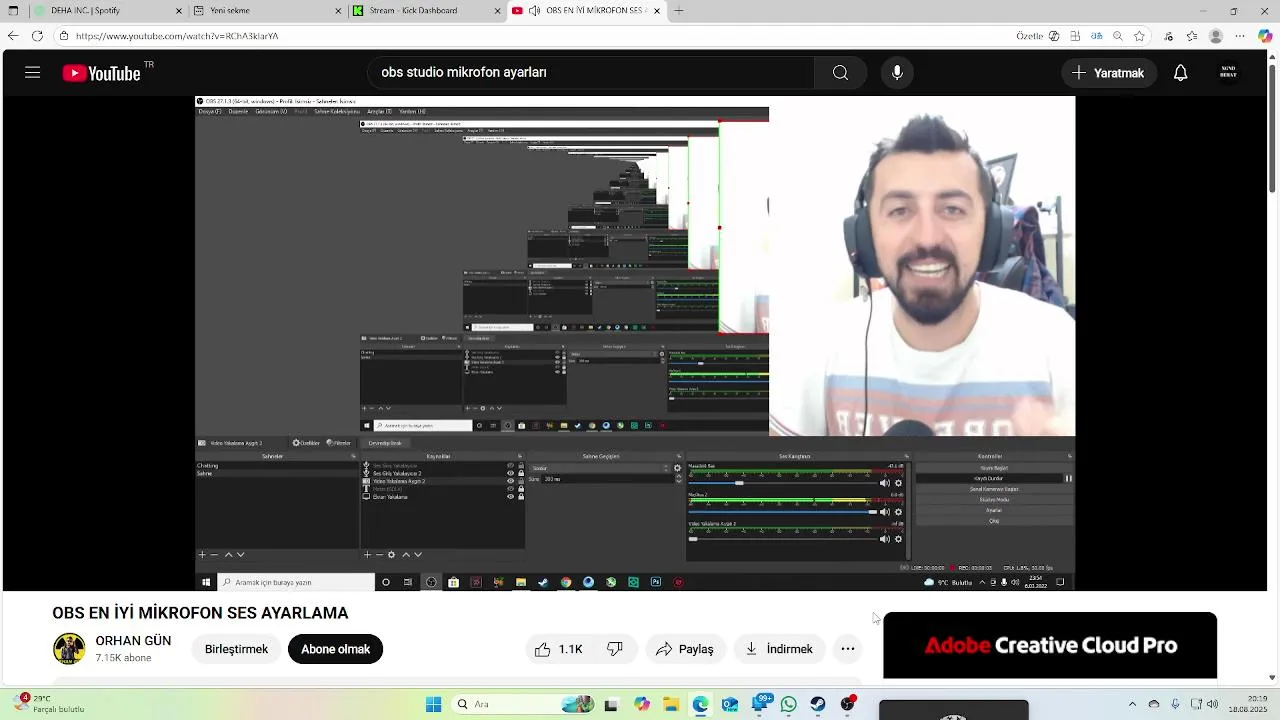Viewport: 1280px width, 720px height.
Task: Open the tab actions menu at top left
Action: [x=14, y=11]
